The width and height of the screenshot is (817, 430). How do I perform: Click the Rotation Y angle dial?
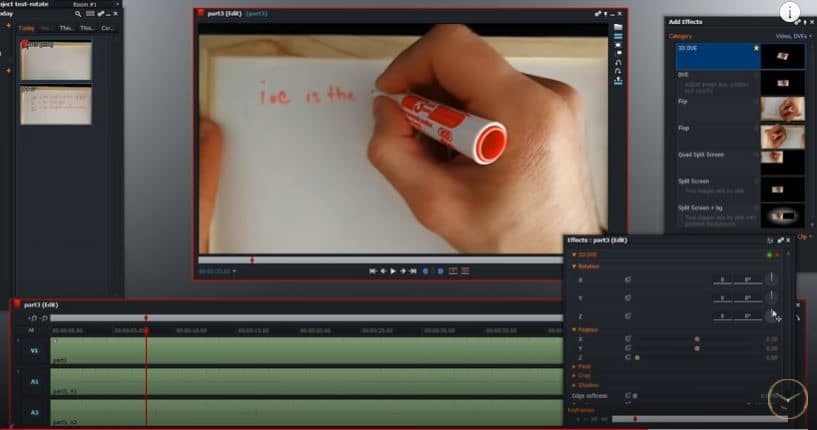771,298
